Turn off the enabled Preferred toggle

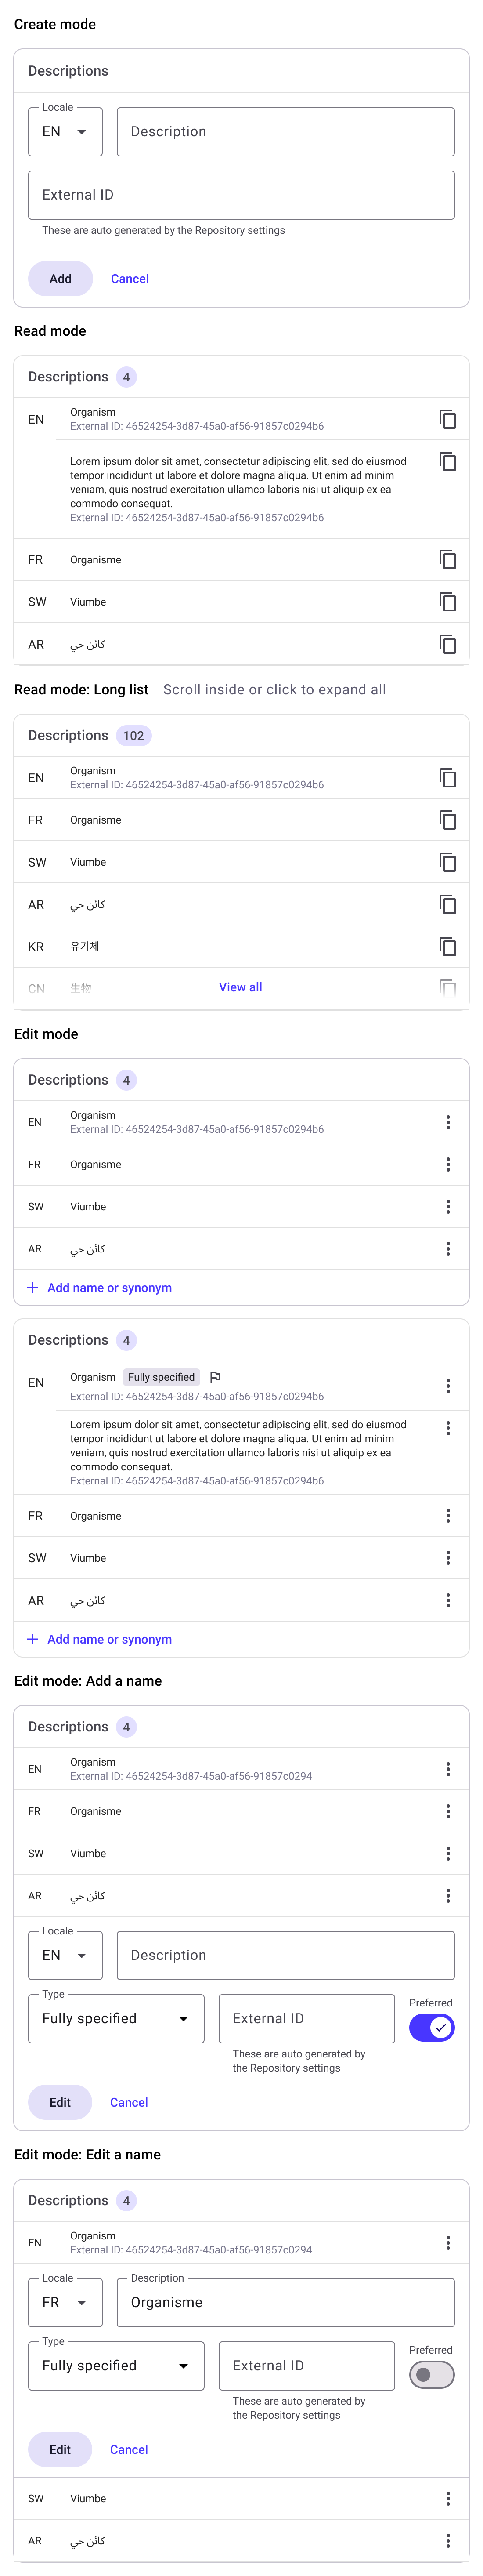431,2027
